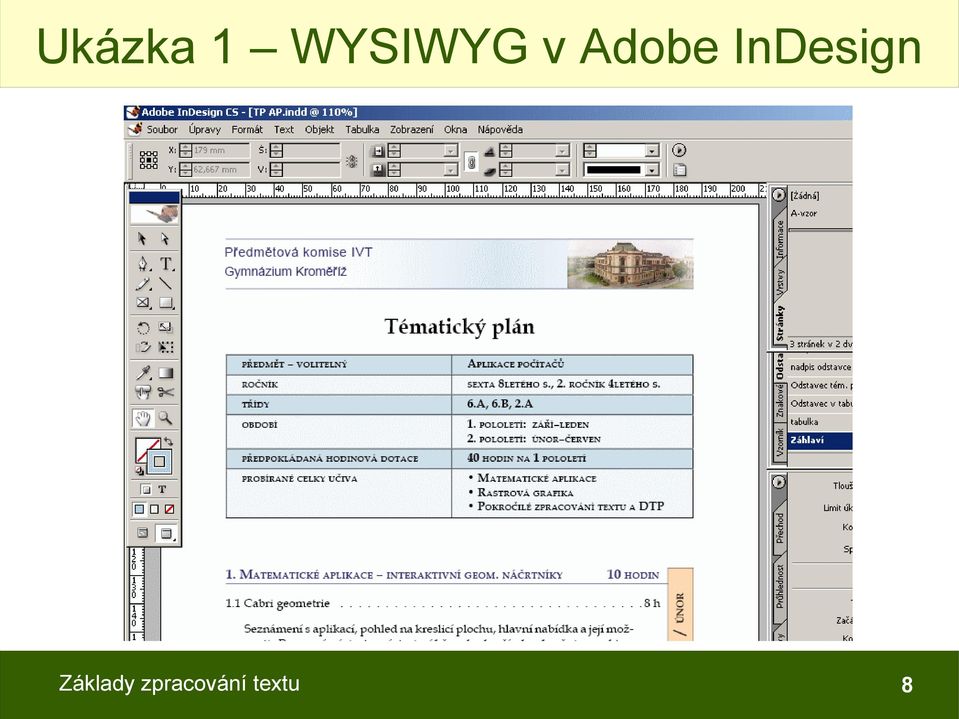This screenshot has height=719, width=959.
Task: Open the control palette flyout menu circle button
Action: click(679, 150)
